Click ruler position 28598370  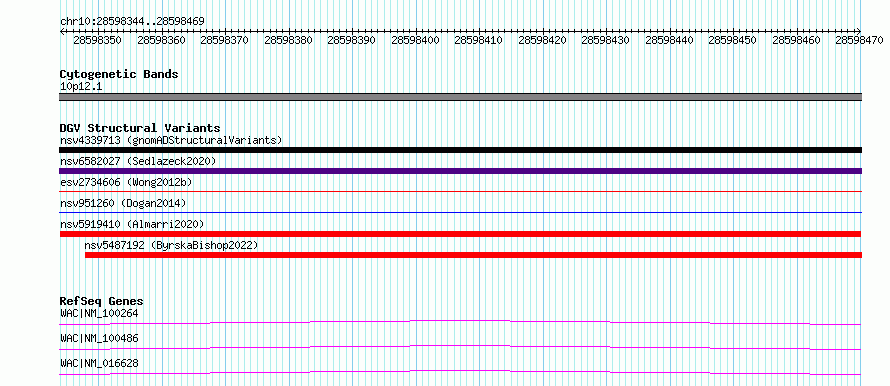pos(225,41)
